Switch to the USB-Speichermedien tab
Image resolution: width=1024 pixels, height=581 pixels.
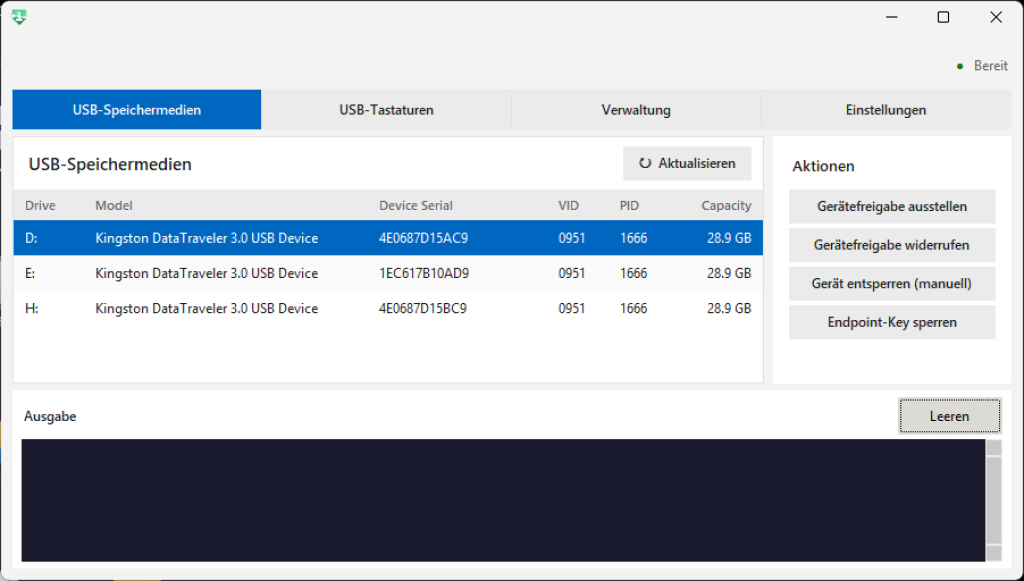tap(136, 110)
